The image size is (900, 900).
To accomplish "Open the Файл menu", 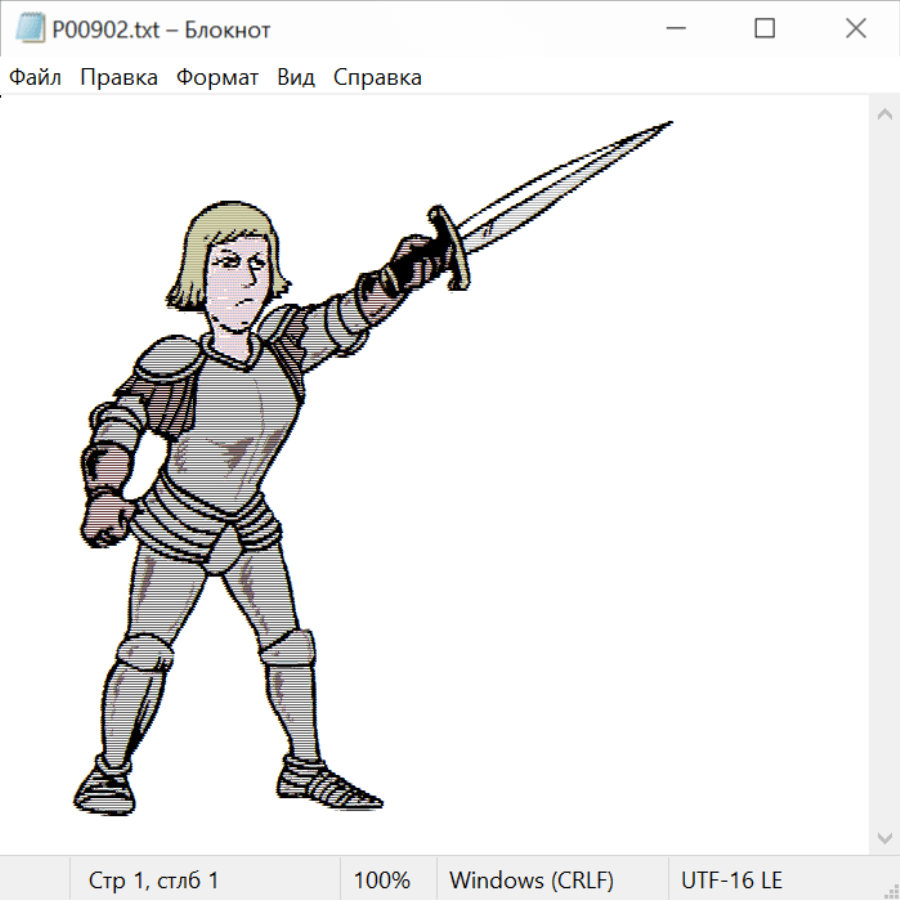I will tap(35, 78).
